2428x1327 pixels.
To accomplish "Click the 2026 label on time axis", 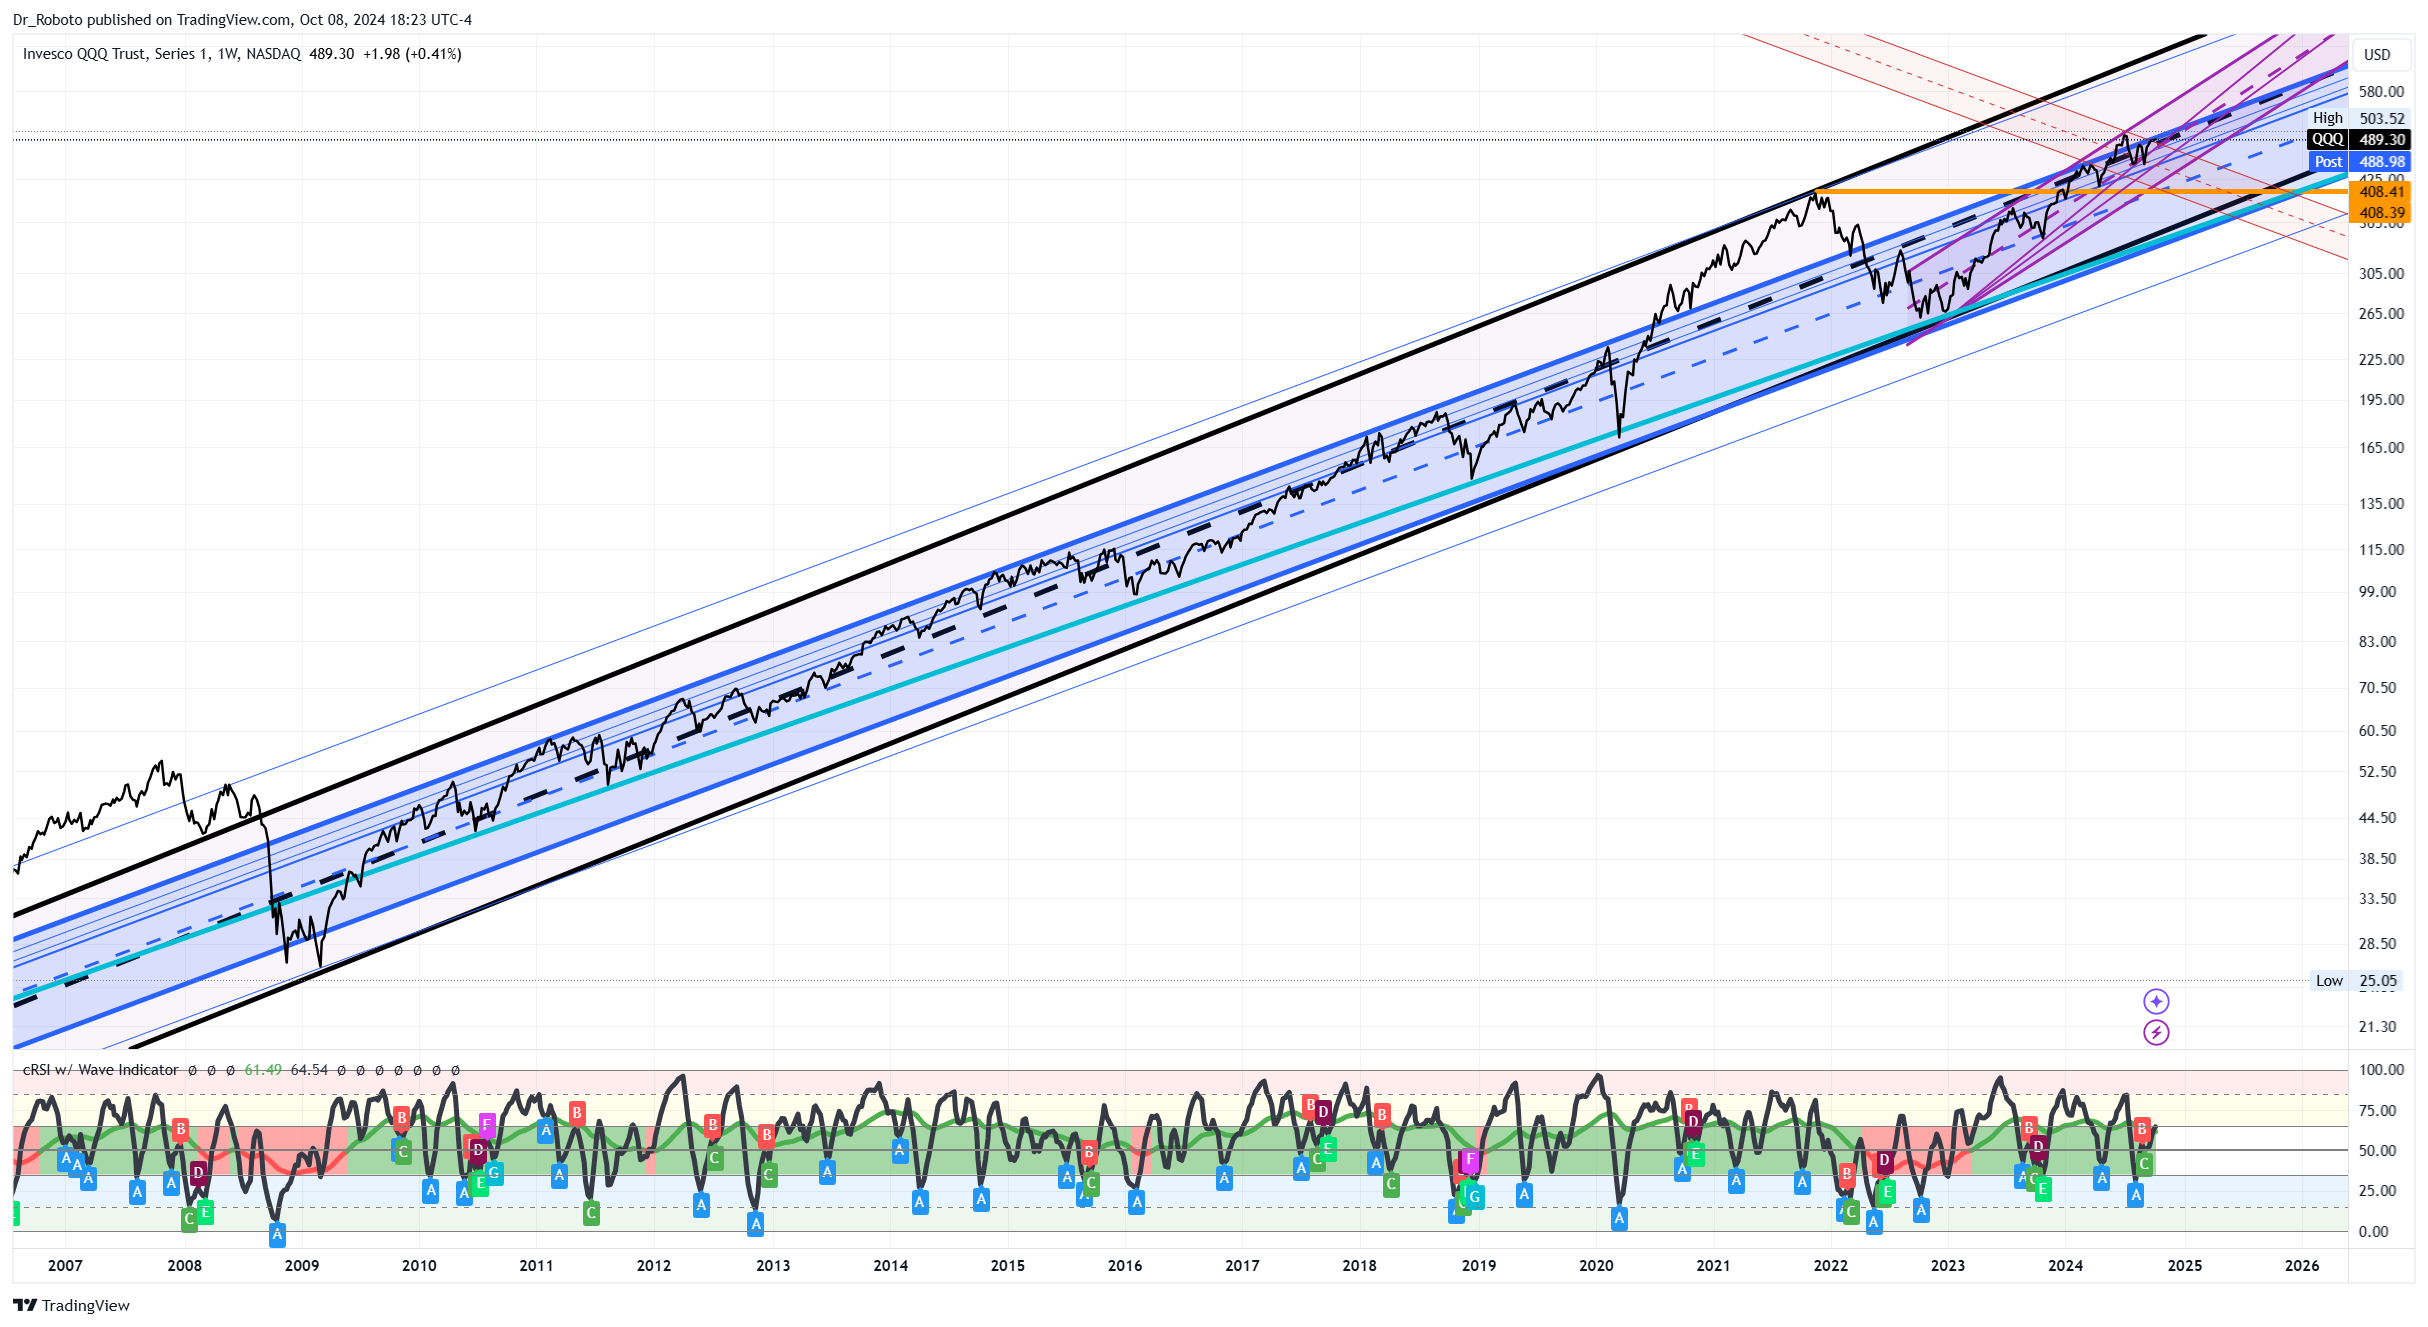I will click(x=2302, y=1266).
